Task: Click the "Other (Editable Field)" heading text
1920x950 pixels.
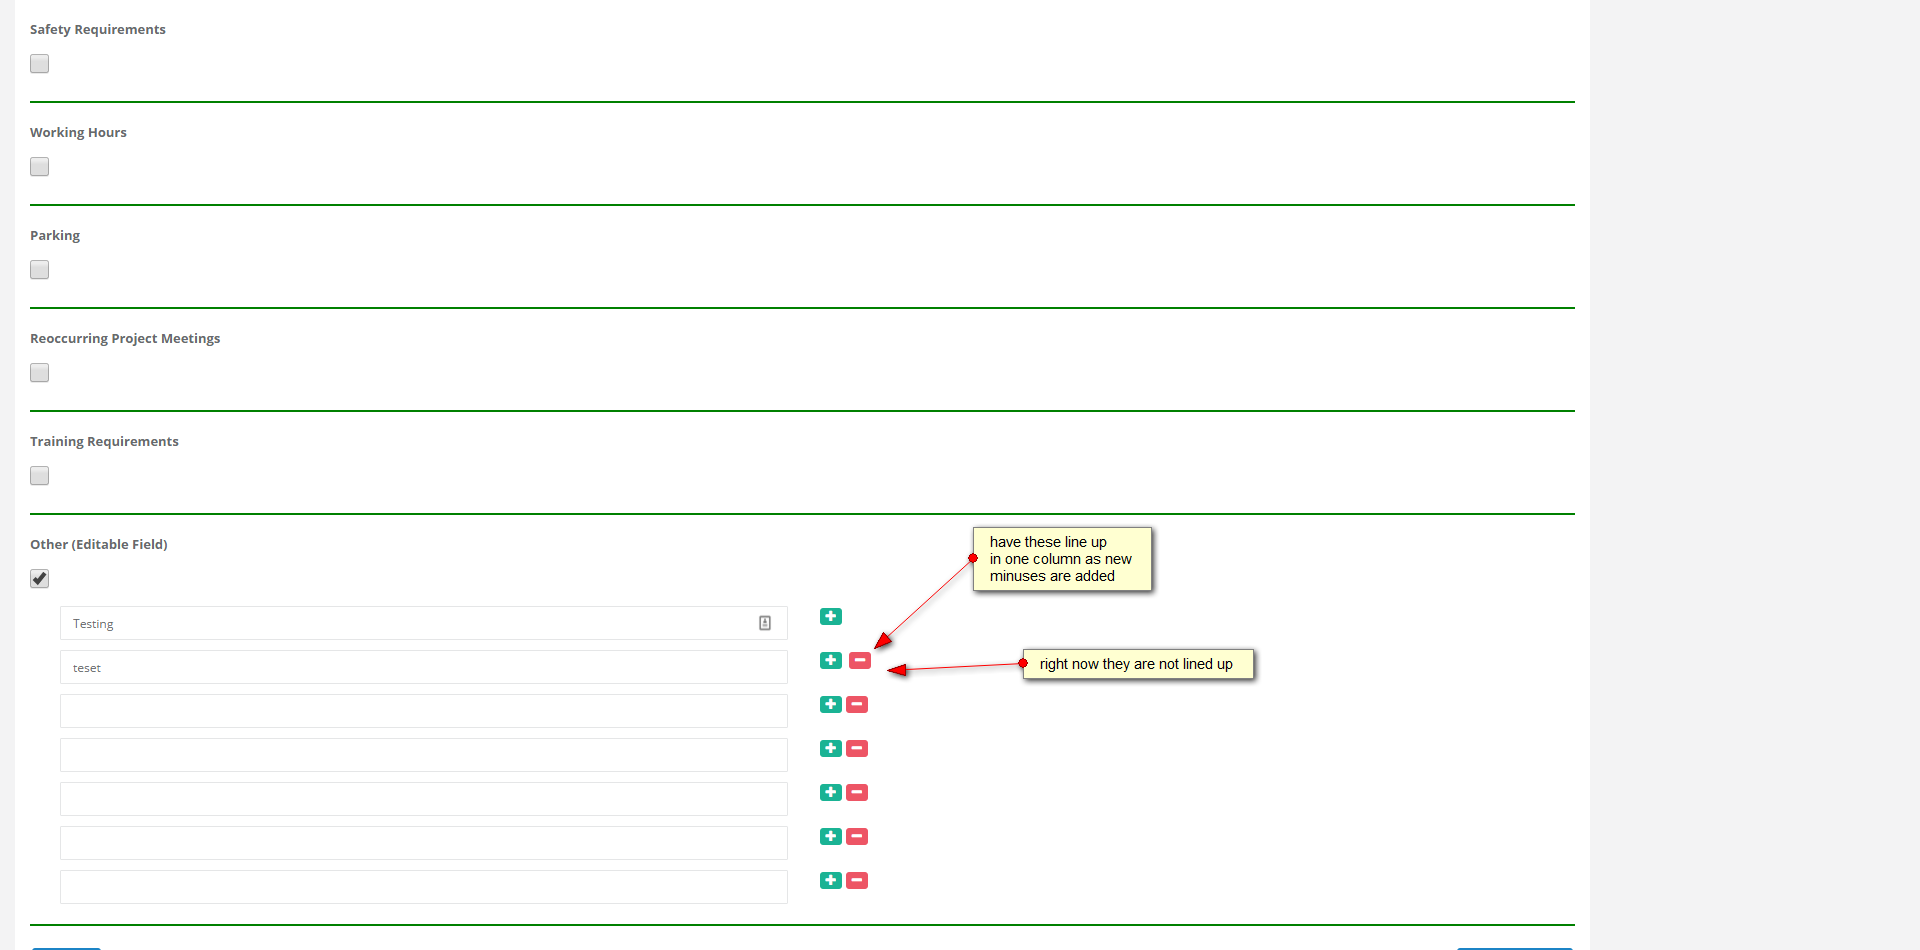Action: (99, 545)
